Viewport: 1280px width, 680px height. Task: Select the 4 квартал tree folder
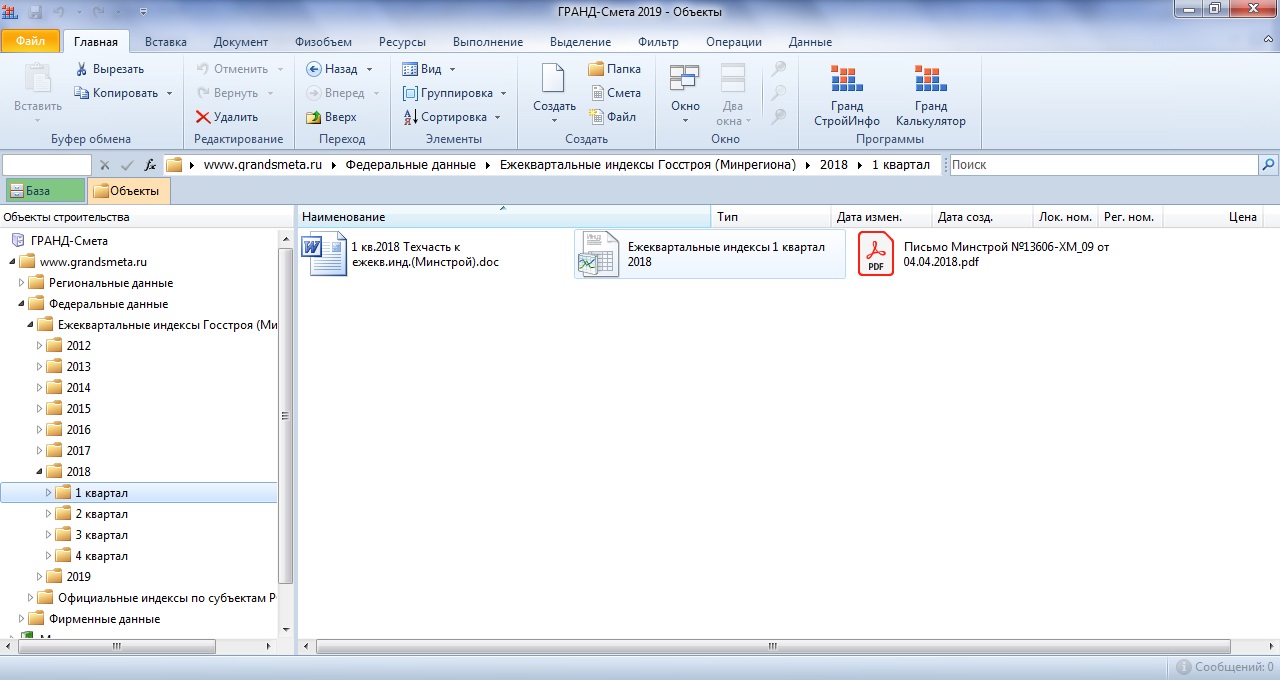[101, 555]
